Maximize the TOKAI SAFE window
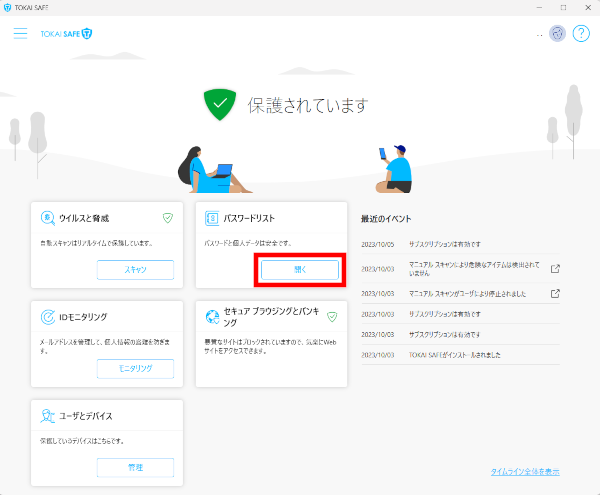The width and height of the screenshot is (600, 495). (563, 8)
